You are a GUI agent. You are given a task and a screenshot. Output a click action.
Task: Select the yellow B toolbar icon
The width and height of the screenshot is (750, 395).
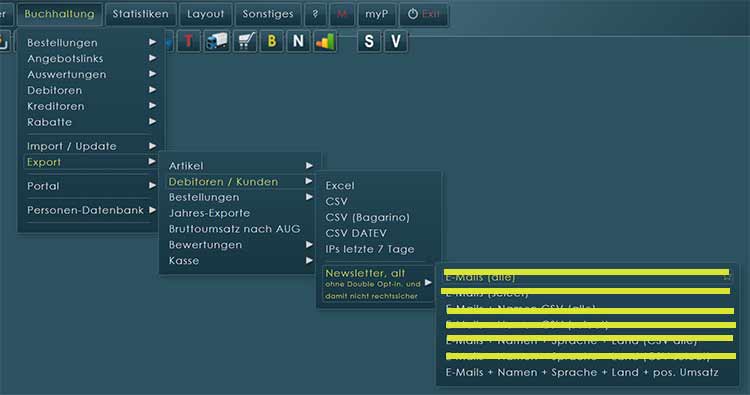tap(272, 42)
